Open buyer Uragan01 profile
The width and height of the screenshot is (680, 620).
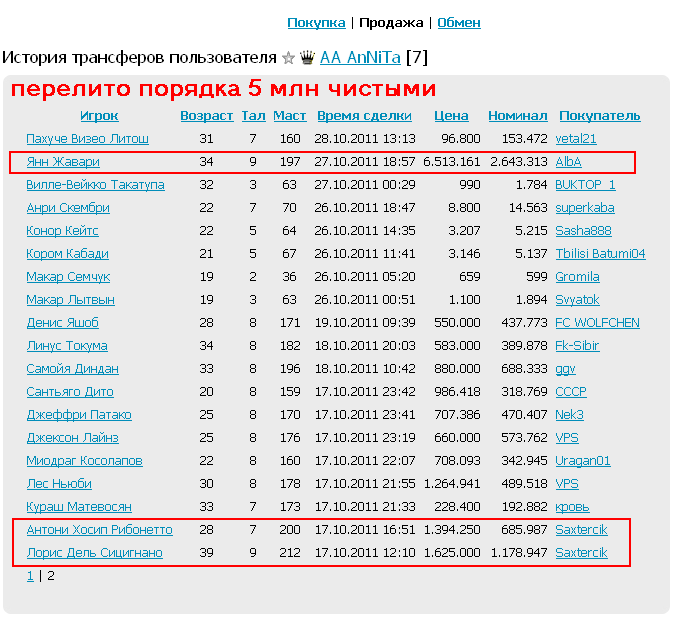coord(583,460)
